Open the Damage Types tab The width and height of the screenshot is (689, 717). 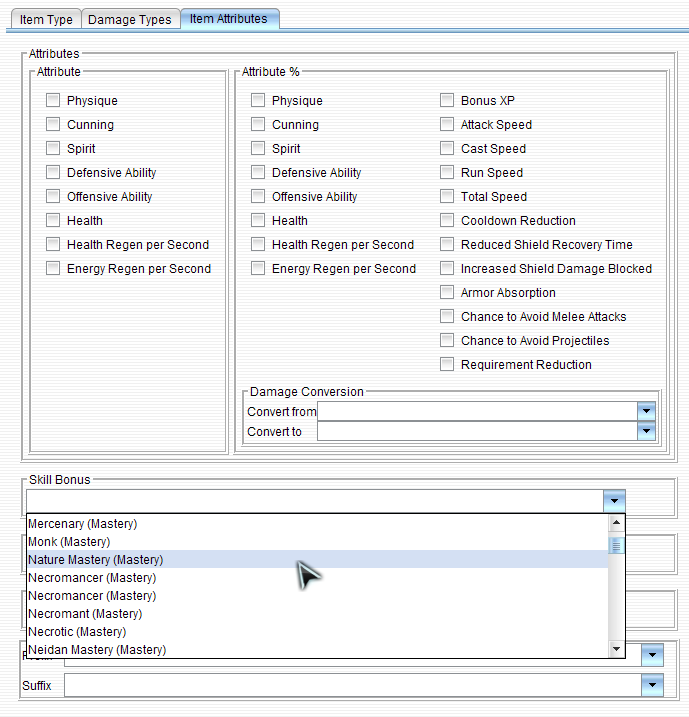coord(130,20)
